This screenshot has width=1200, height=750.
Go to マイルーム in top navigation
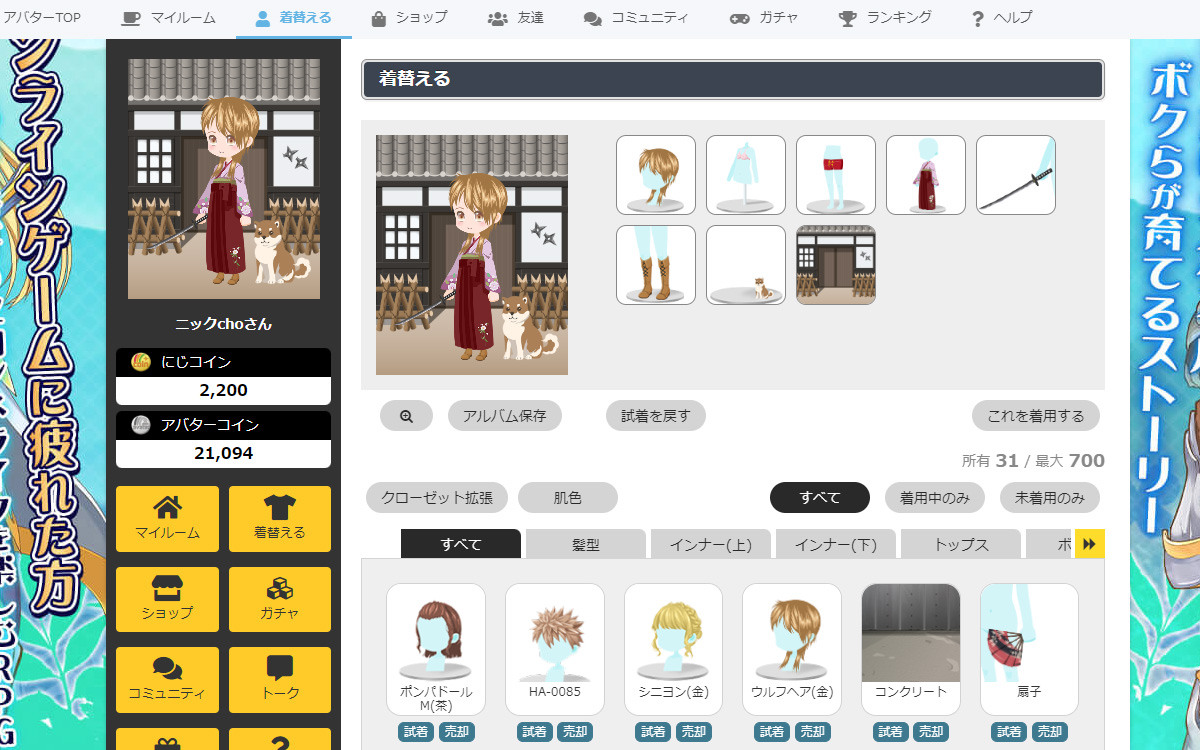tap(168, 18)
